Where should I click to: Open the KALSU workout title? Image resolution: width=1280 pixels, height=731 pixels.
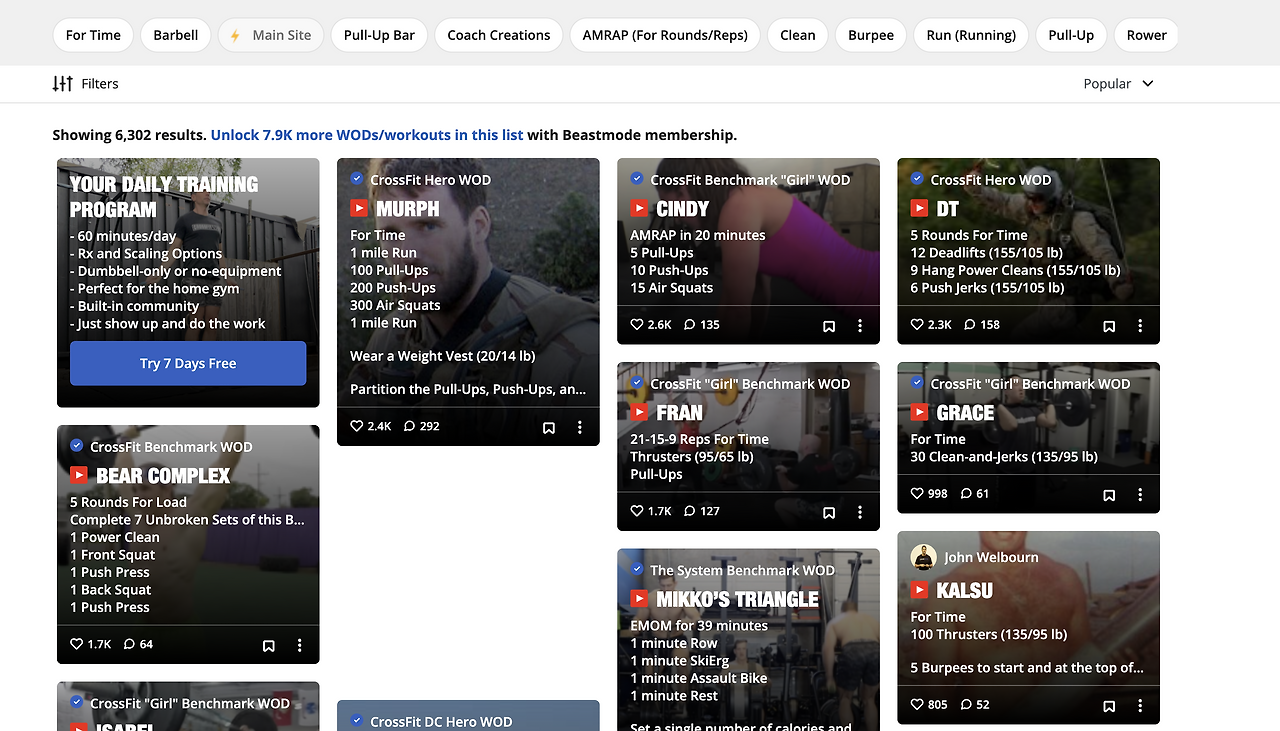(x=965, y=591)
